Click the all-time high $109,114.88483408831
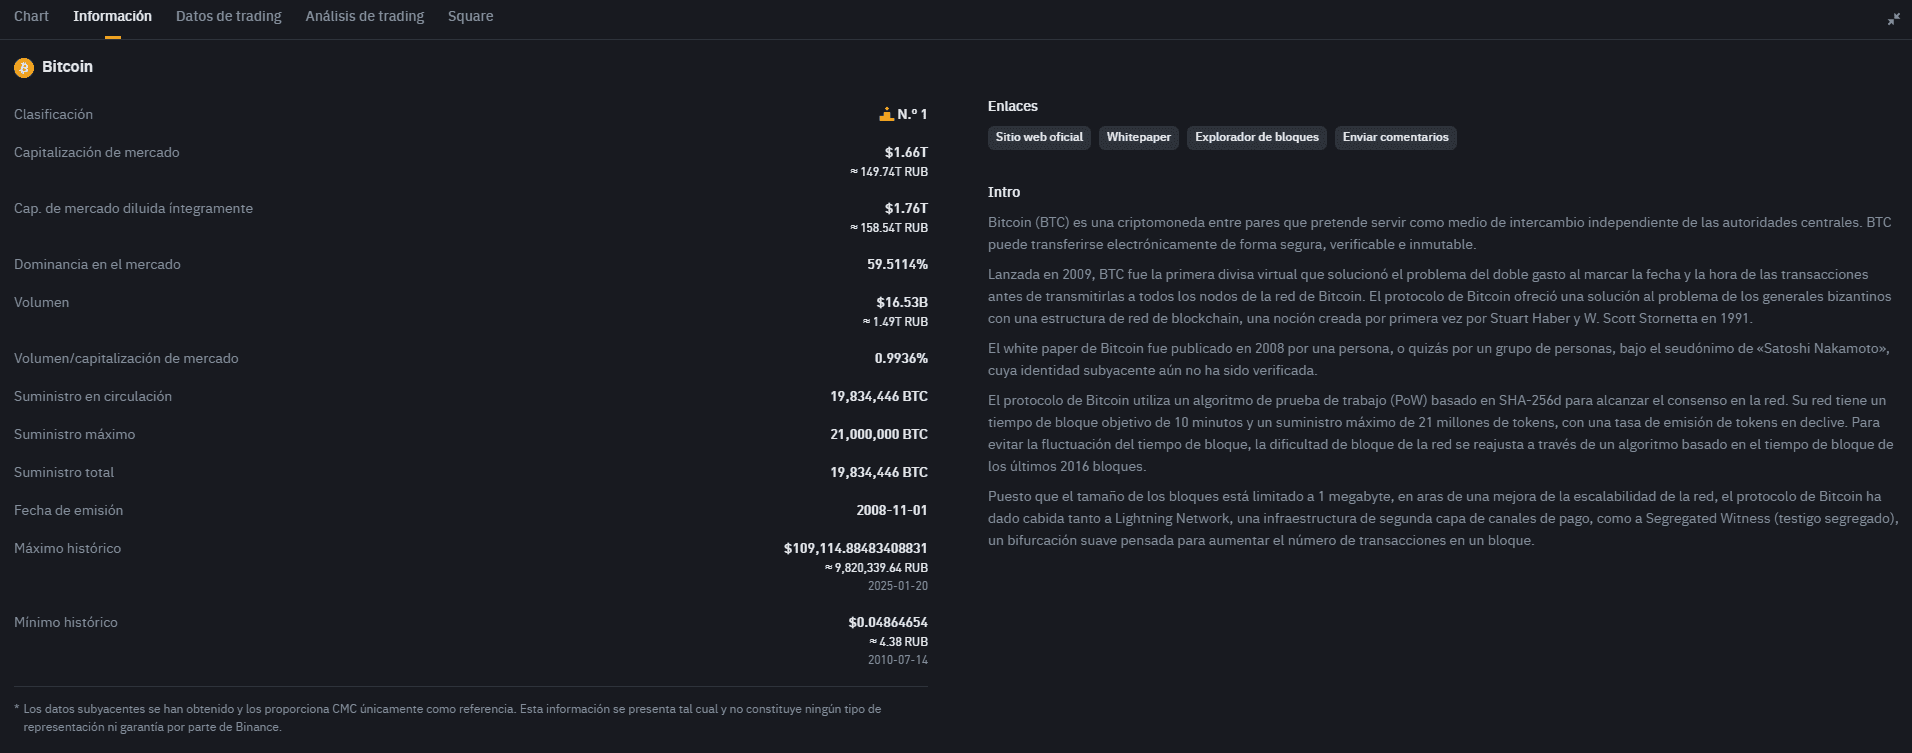 pos(856,548)
